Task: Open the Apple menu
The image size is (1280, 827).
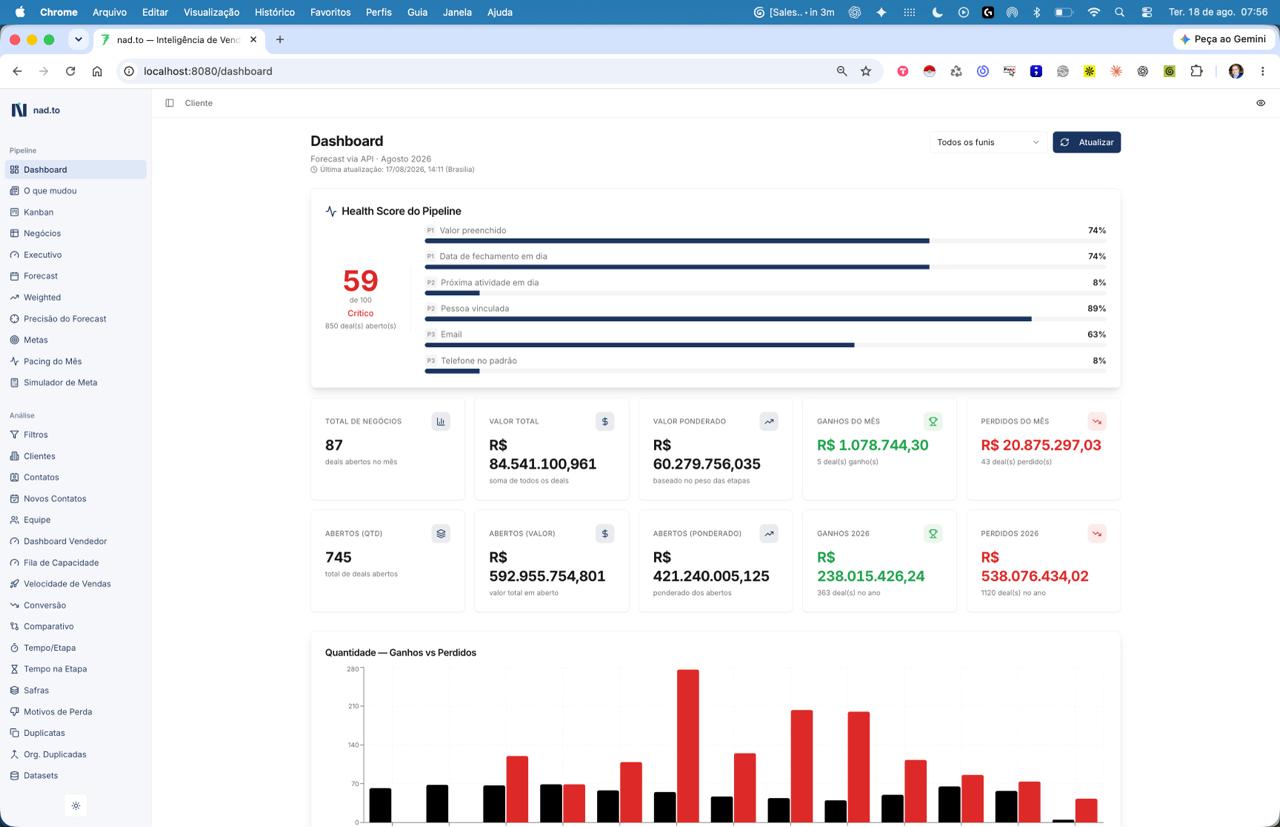Action: click(x=19, y=12)
